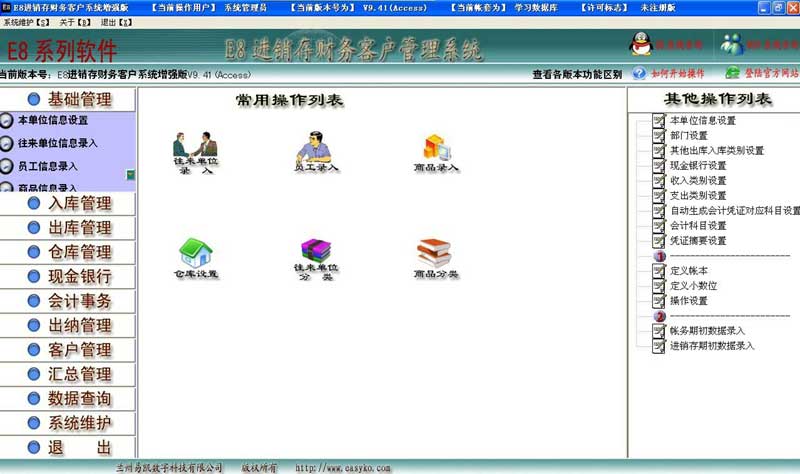This screenshot has height=474, width=800.
Task: Click the note icon next to 定义帐本
Action: coord(659,270)
